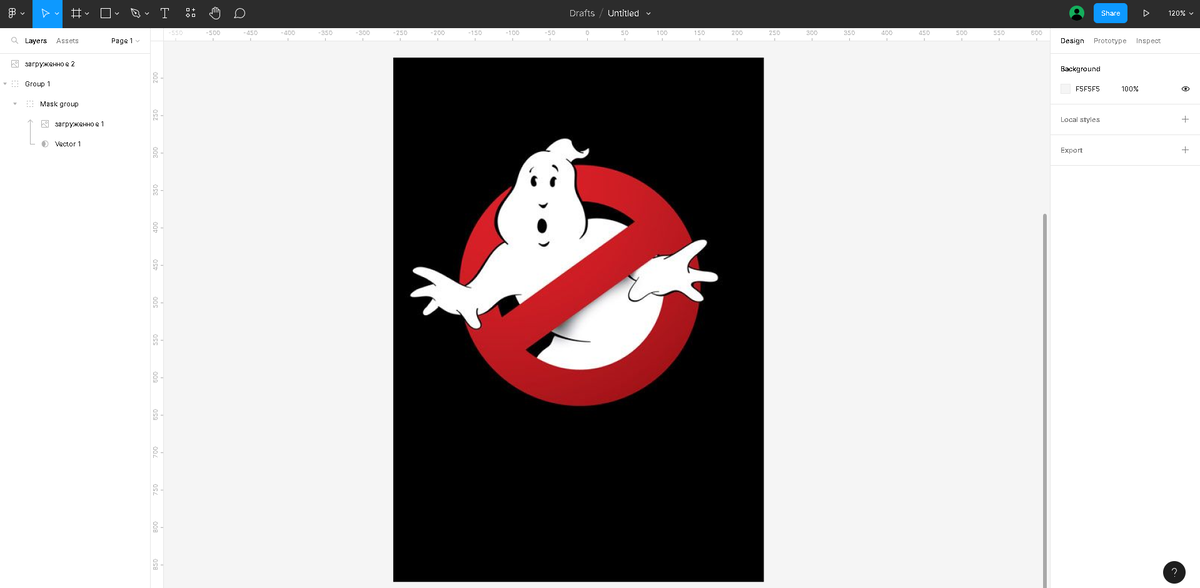Image resolution: width=1200 pixels, height=588 pixels.
Task: Click the image icon of загруженное 2
Action: (14, 64)
